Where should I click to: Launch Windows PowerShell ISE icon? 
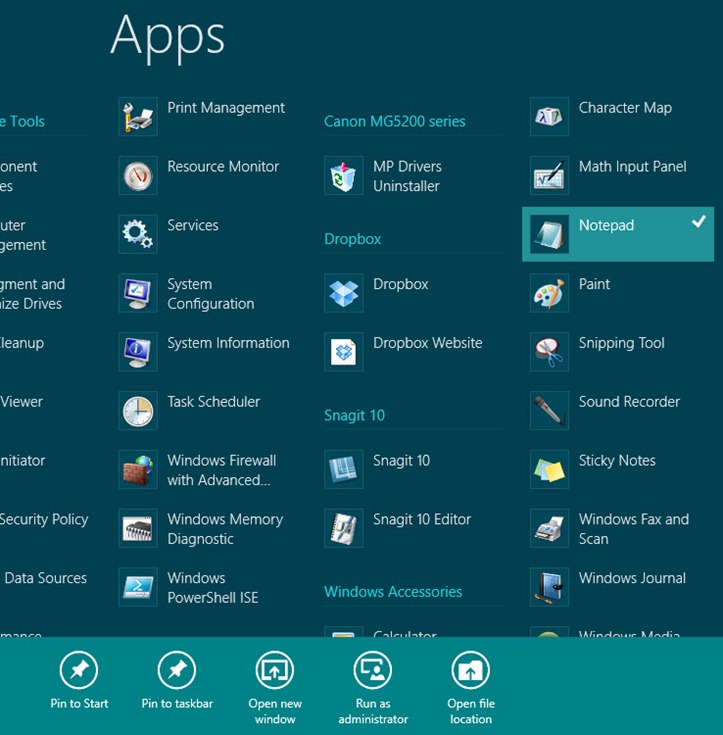138,588
